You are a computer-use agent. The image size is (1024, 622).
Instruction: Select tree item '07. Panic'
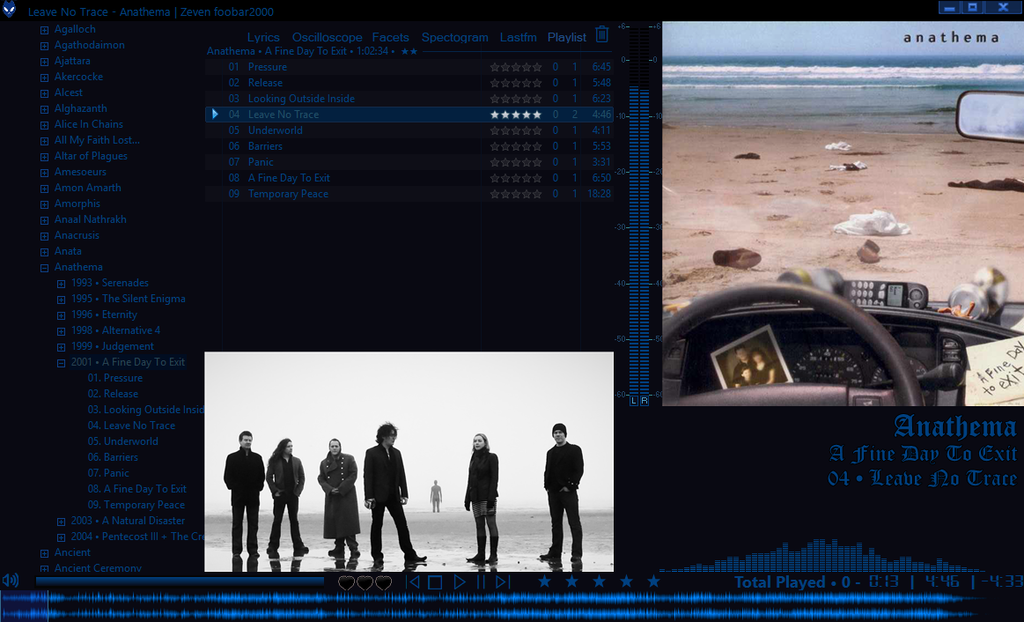108,473
